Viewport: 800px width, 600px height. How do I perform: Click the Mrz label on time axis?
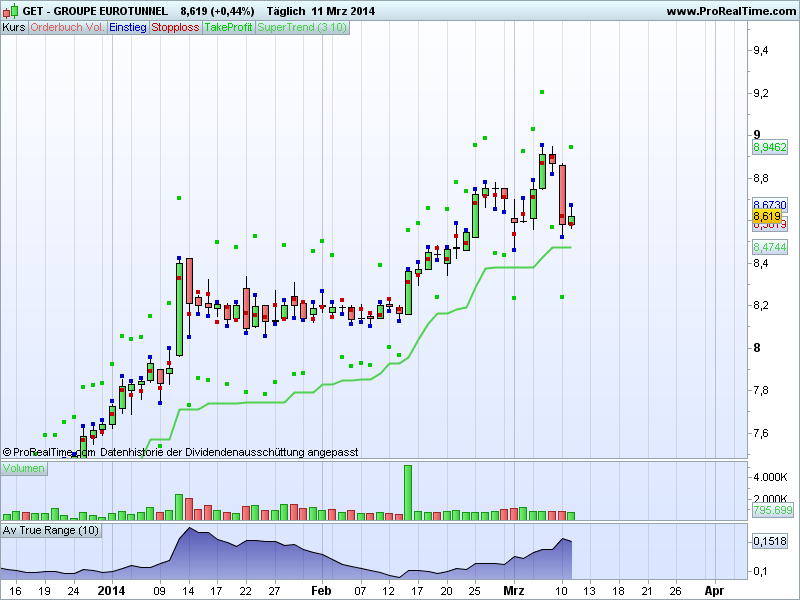(x=514, y=591)
